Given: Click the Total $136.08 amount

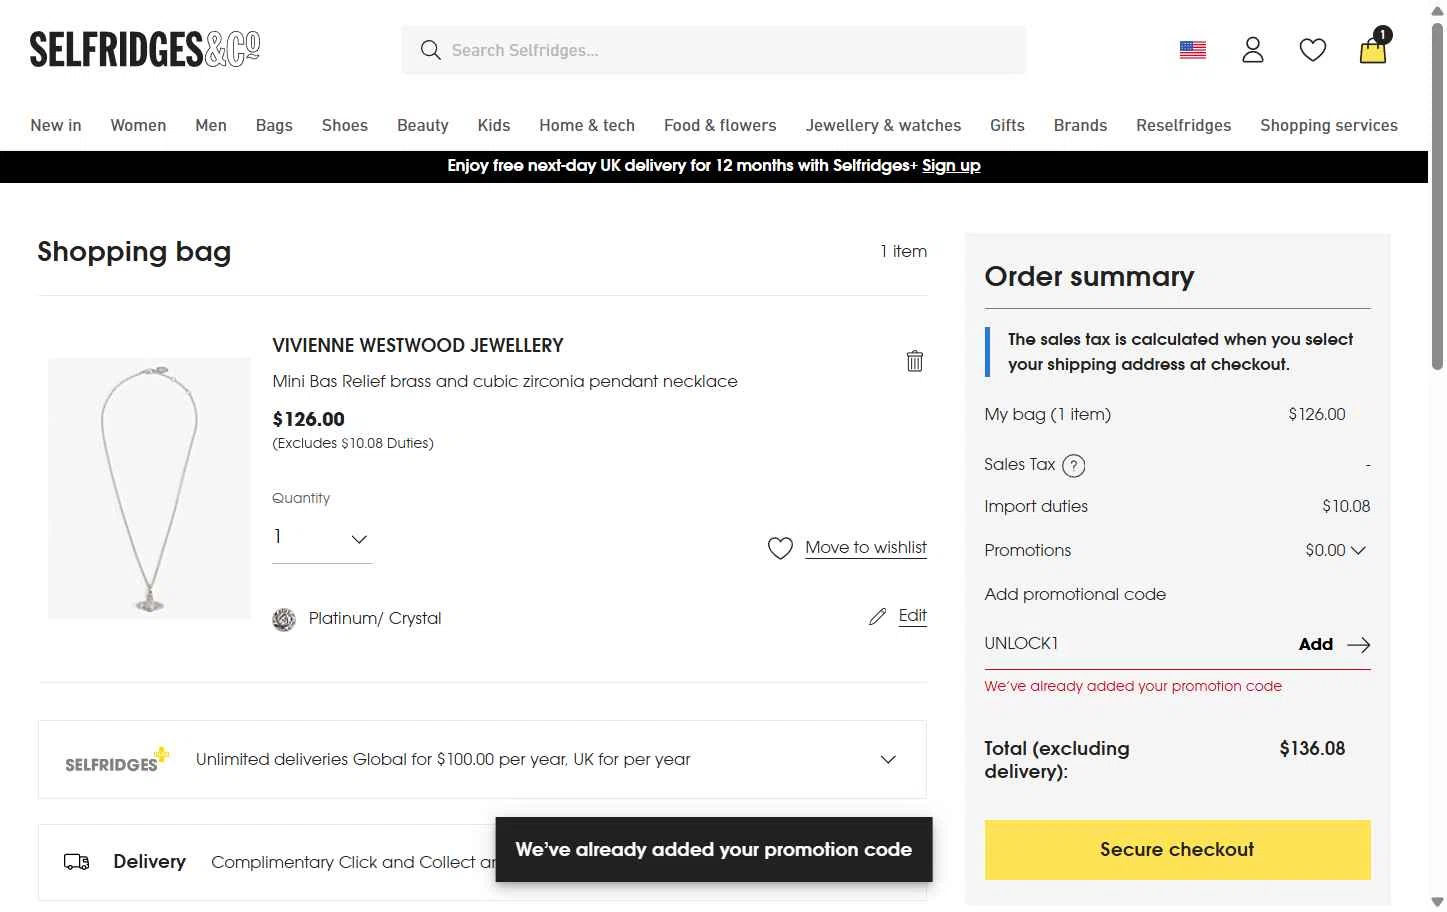Looking at the screenshot, I should click(1312, 749).
